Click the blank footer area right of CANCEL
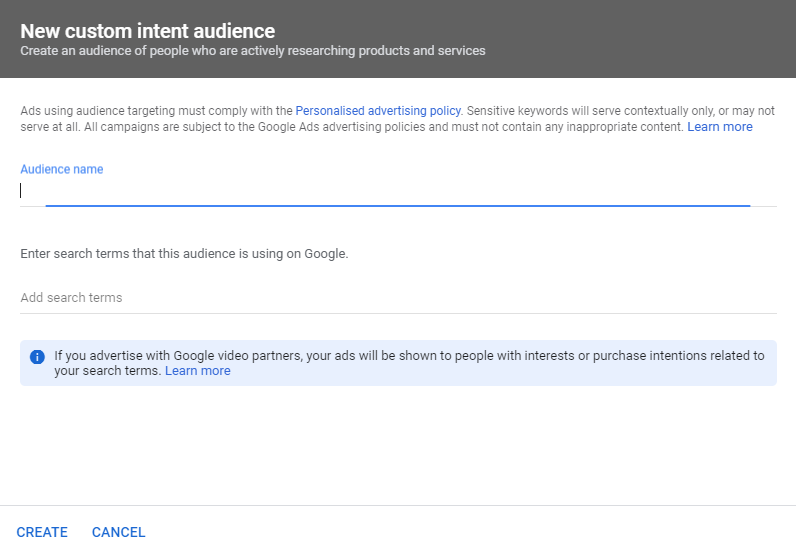The image size is (796, 552). 470,532
